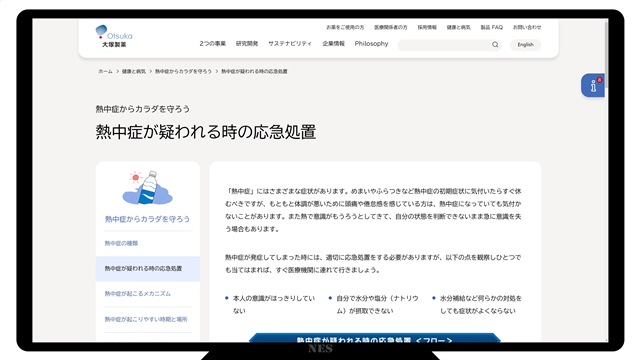Open the 製品 FAQ link
This screenshot has width=640, height=360.
[491, 27]
